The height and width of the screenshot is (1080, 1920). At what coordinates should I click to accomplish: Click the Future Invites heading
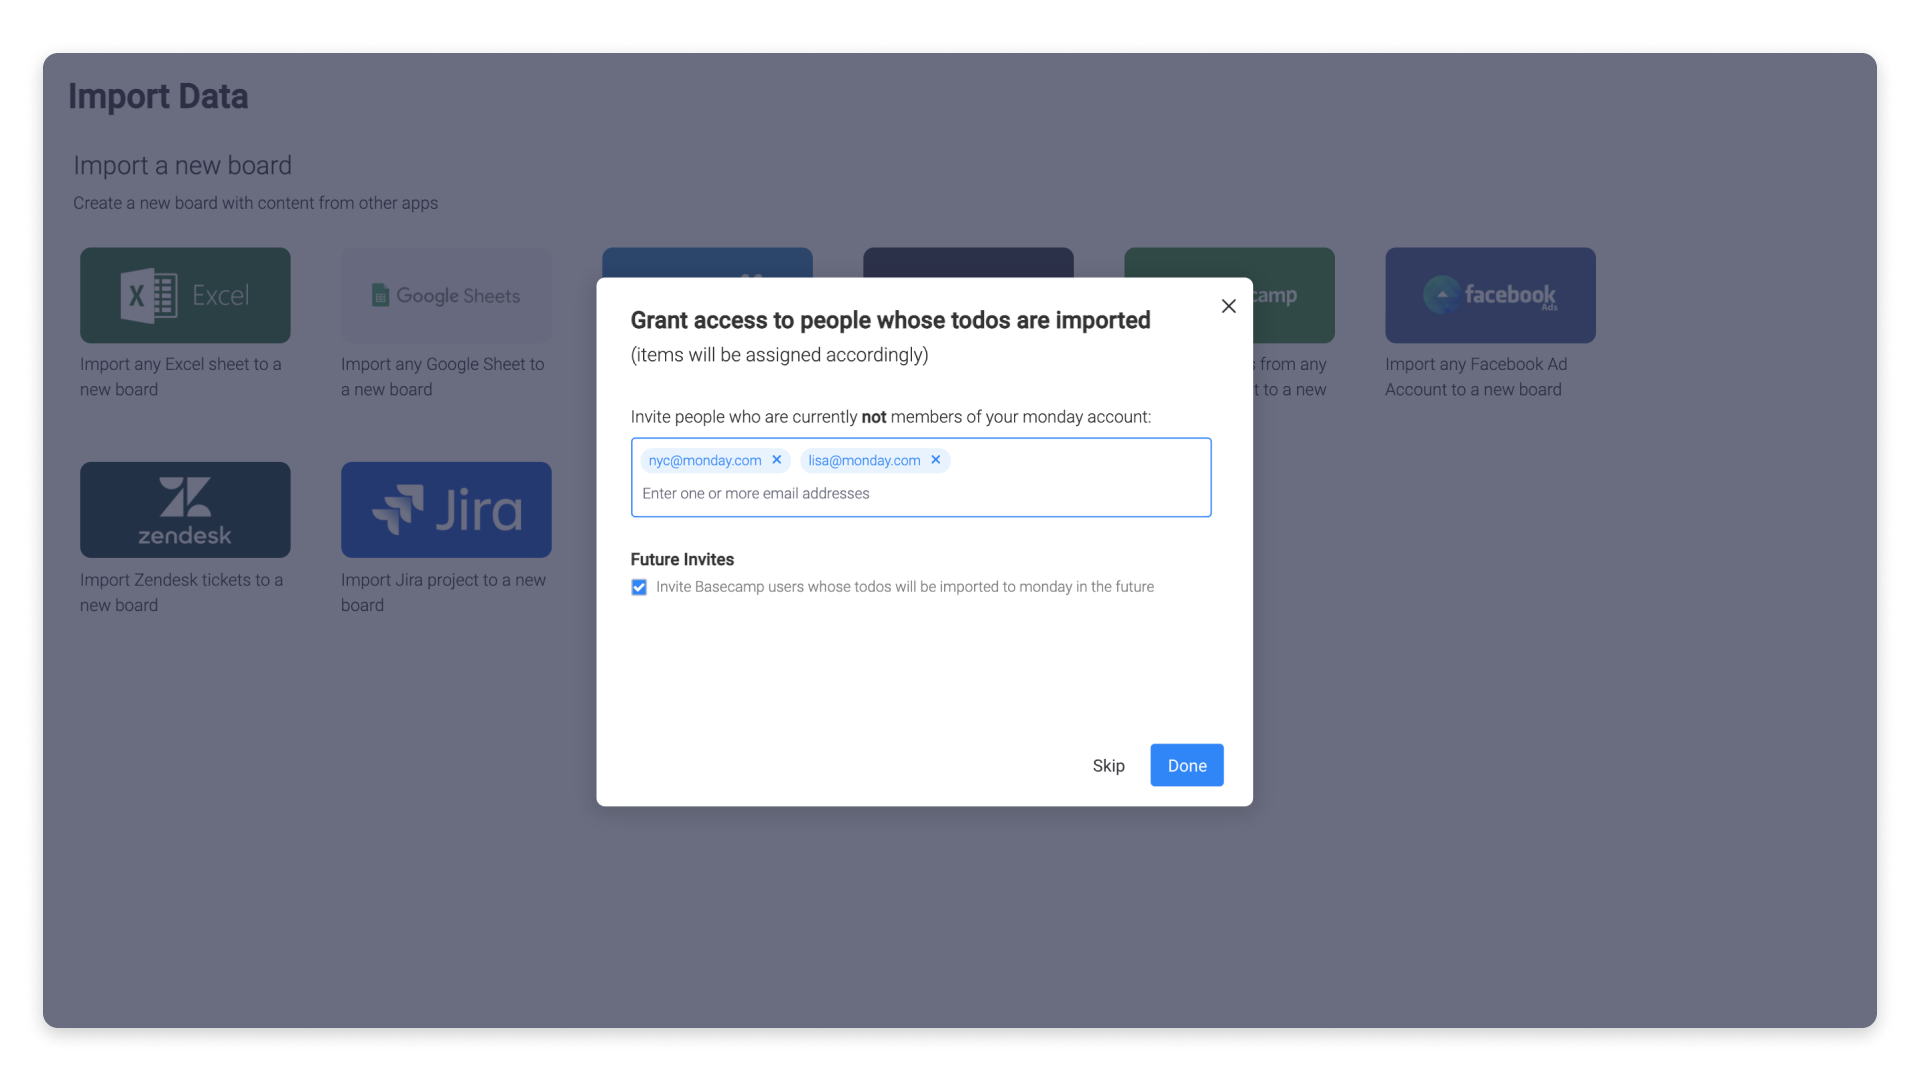[x=682, y=559]
